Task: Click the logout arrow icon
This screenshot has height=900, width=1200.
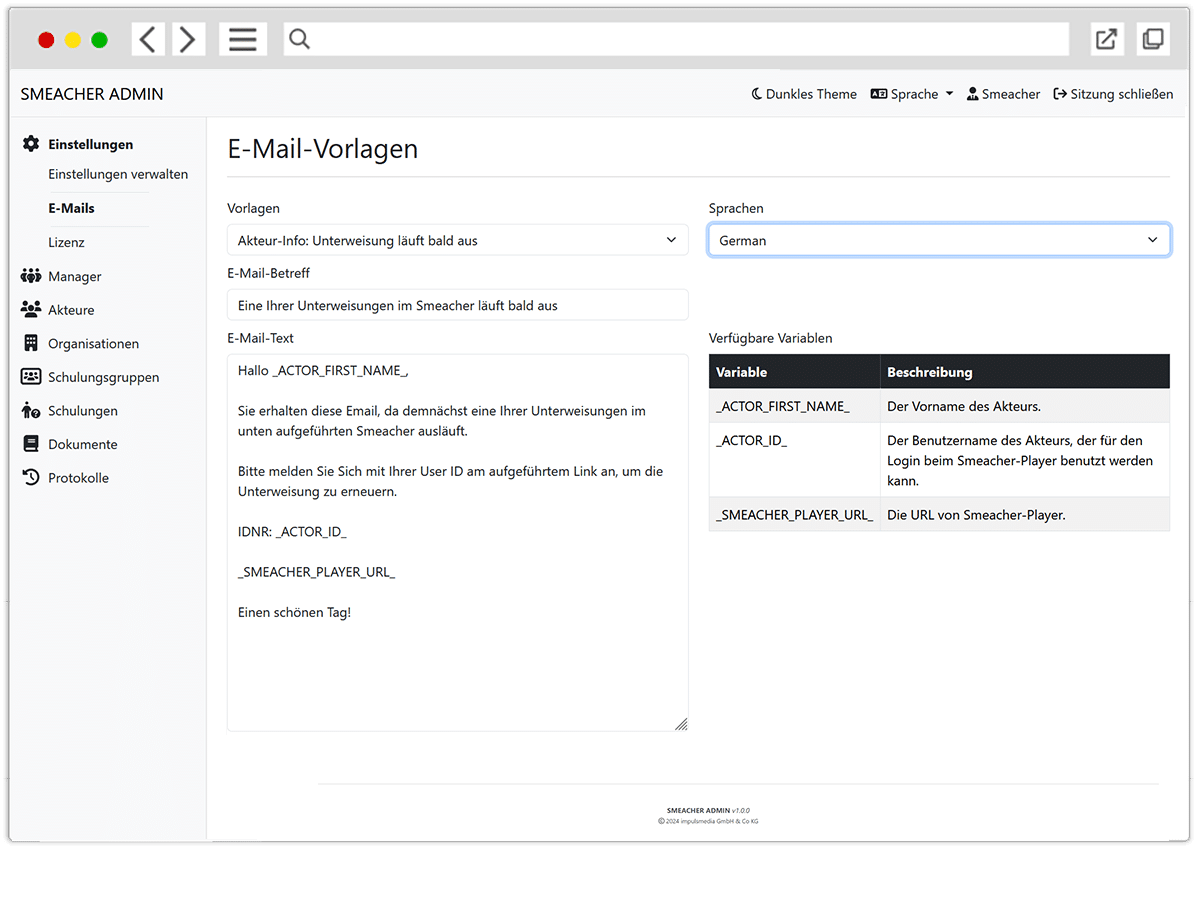Action: [1060, 94]
